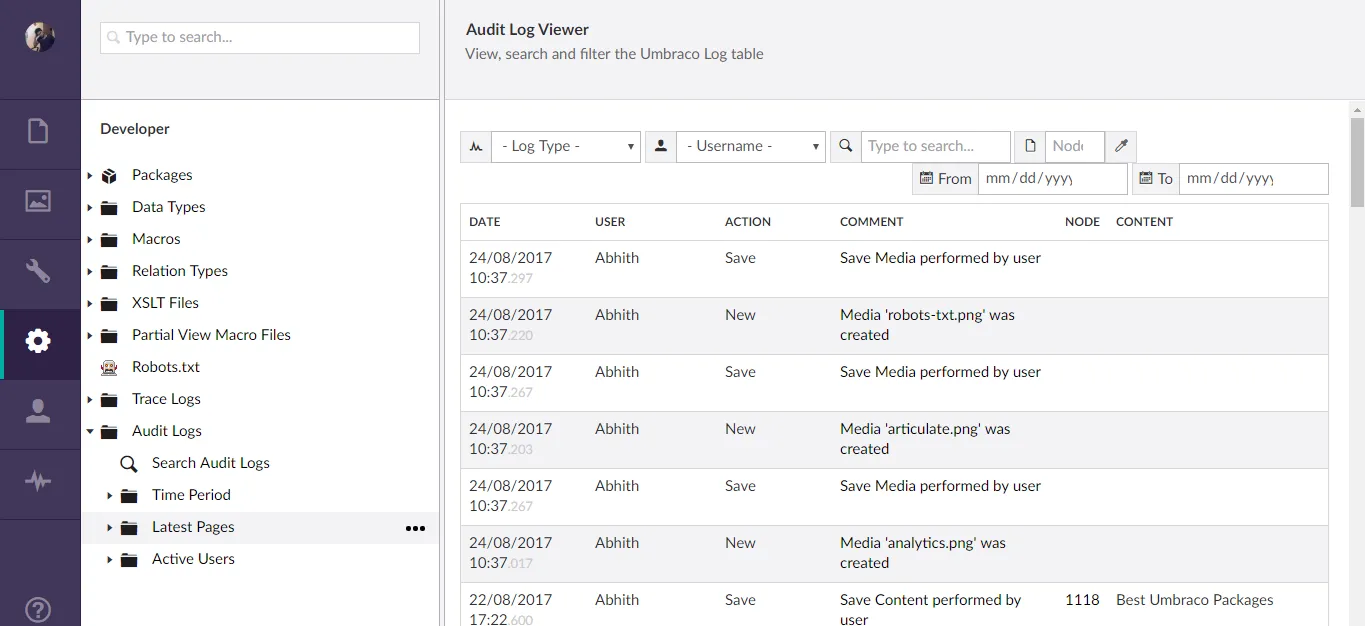Screen dimensions: 1365x626
Task: Click "Media 'robots-txt.png' was created" comment
Action: [x=928, y=325]
